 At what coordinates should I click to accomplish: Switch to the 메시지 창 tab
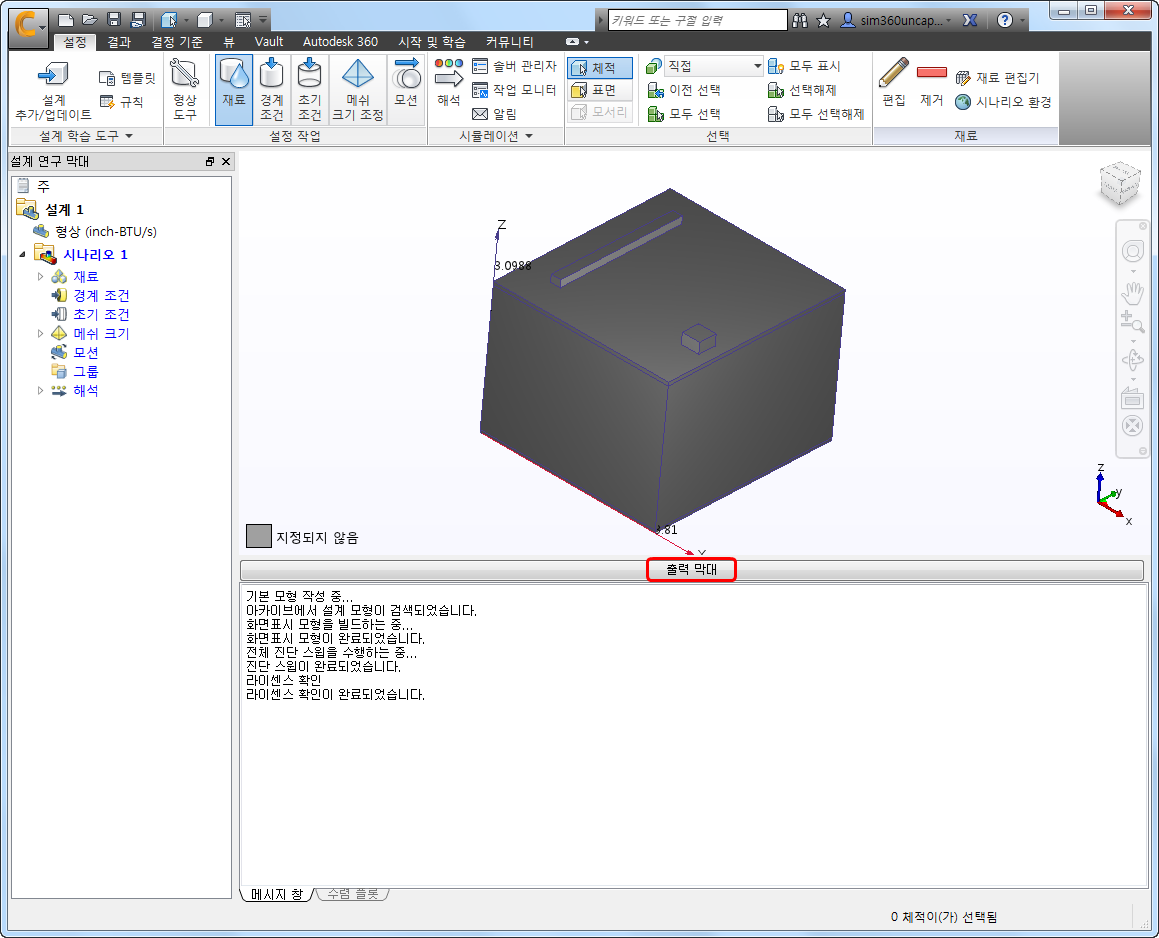[276, 894]
